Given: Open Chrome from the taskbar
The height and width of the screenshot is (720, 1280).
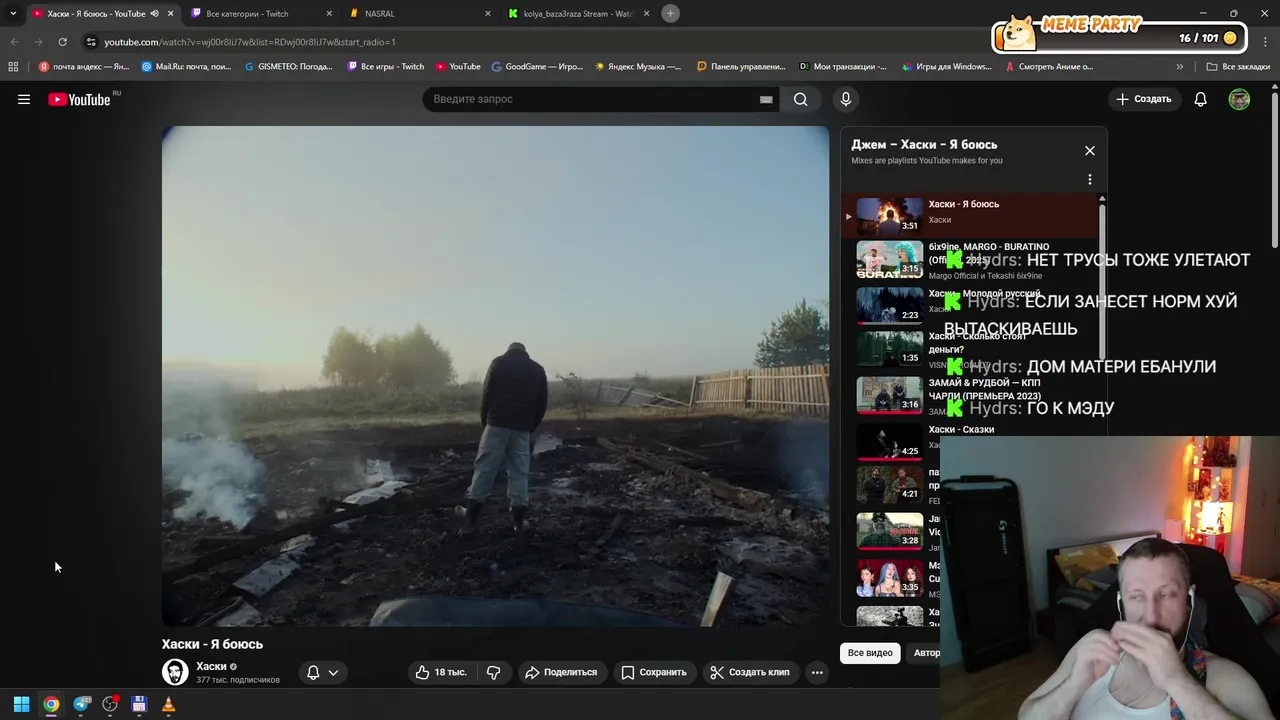Looking at the screenshot, I should [x=51, y=704].
